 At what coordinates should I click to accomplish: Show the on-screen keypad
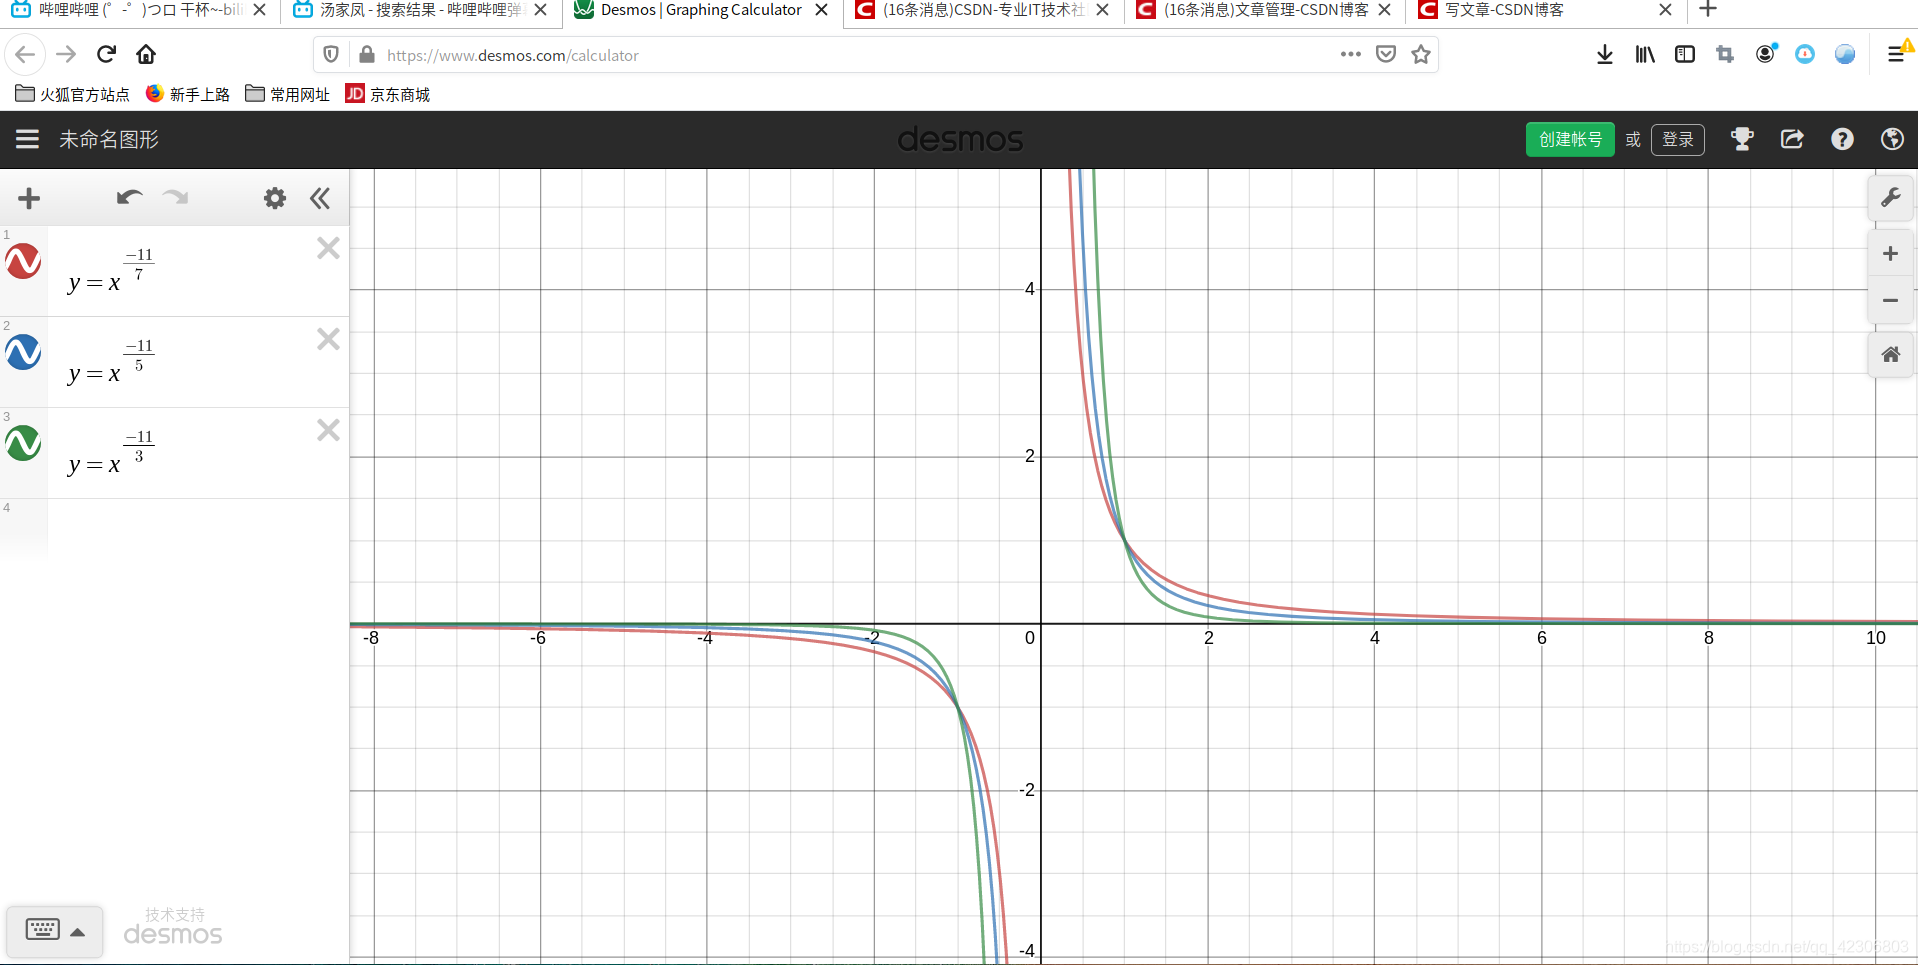coord(55,931)
